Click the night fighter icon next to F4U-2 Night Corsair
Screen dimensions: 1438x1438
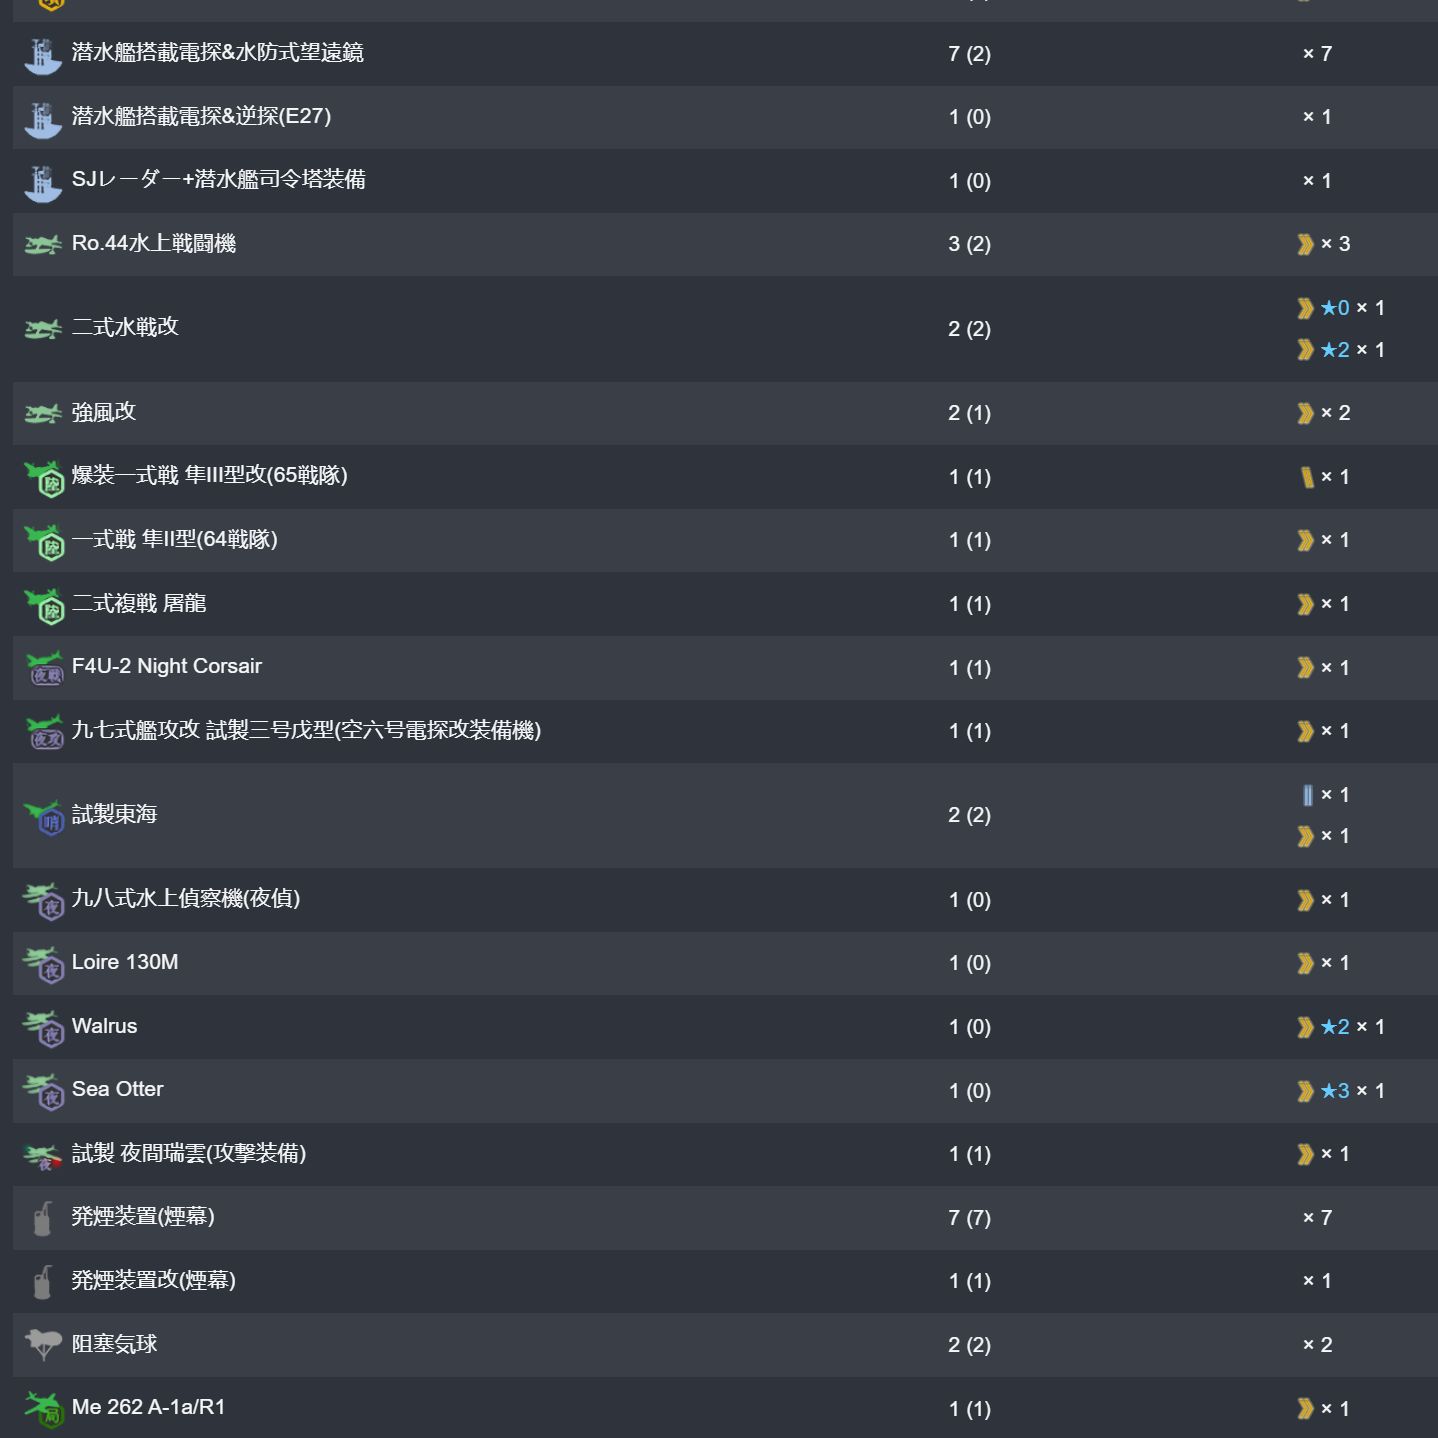[x=44, y=668]
